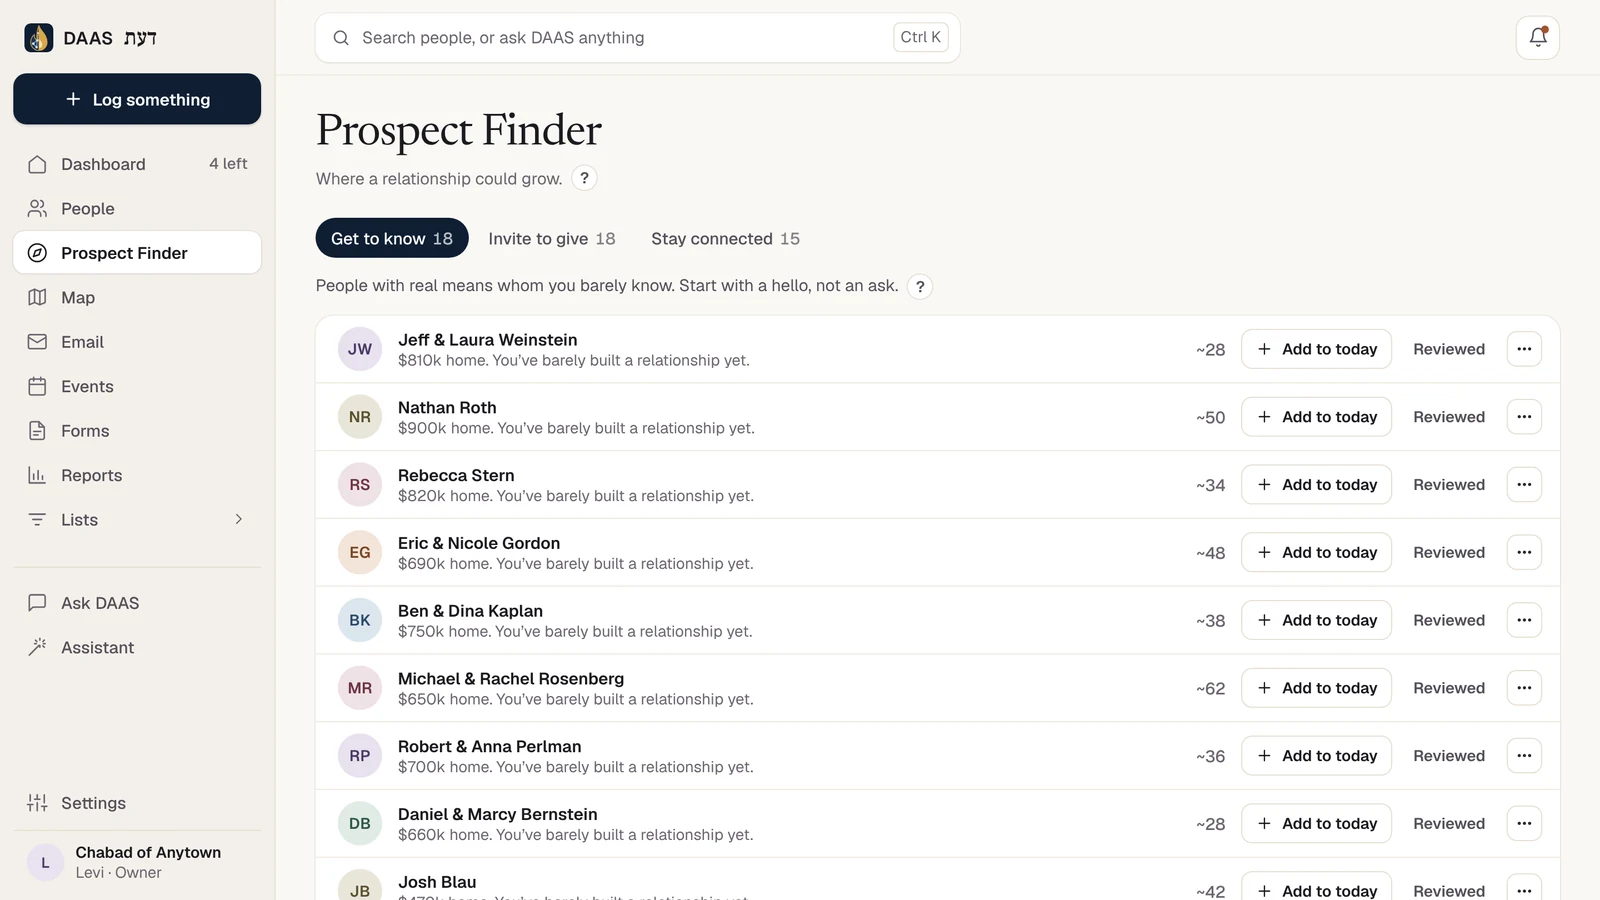Expand the Lists section chevron
Screen dimensions: 1600x900
click(x=238, y=519)
